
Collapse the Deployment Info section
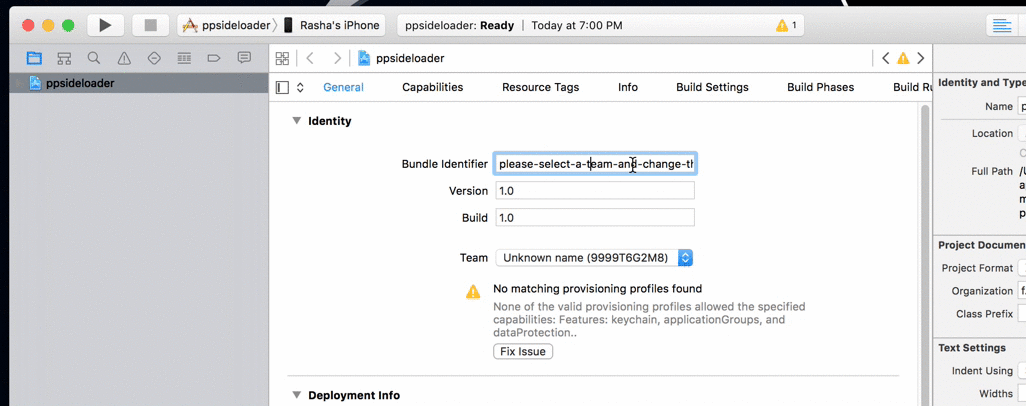[x=296, y=395]
